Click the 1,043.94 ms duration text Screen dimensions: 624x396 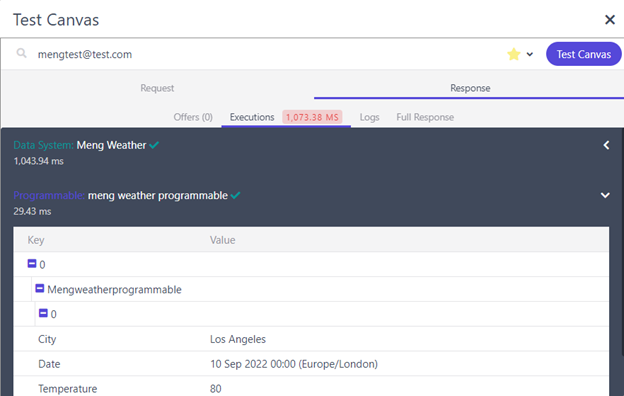coord(39,161)
